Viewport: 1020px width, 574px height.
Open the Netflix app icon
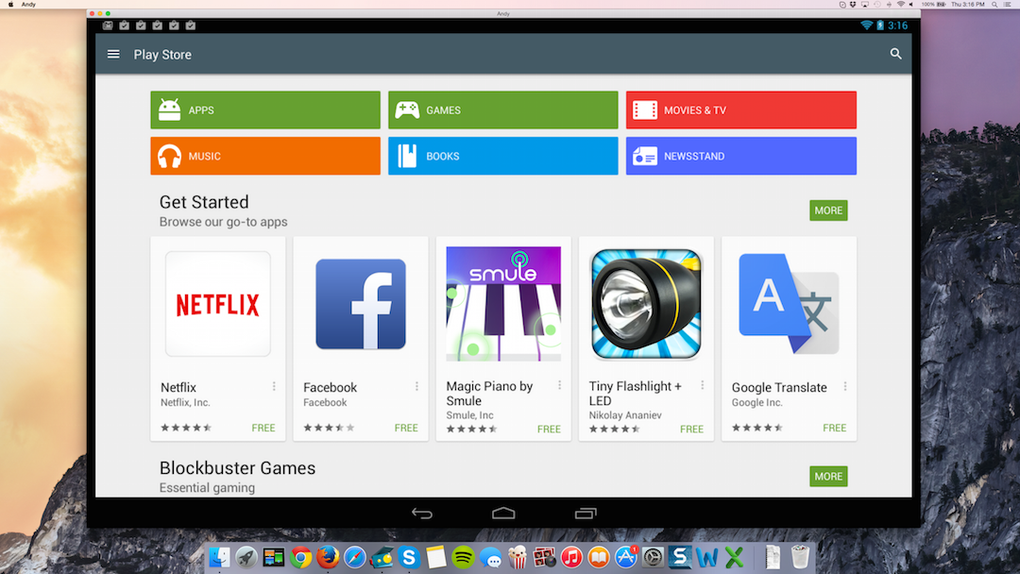point(218,304)
